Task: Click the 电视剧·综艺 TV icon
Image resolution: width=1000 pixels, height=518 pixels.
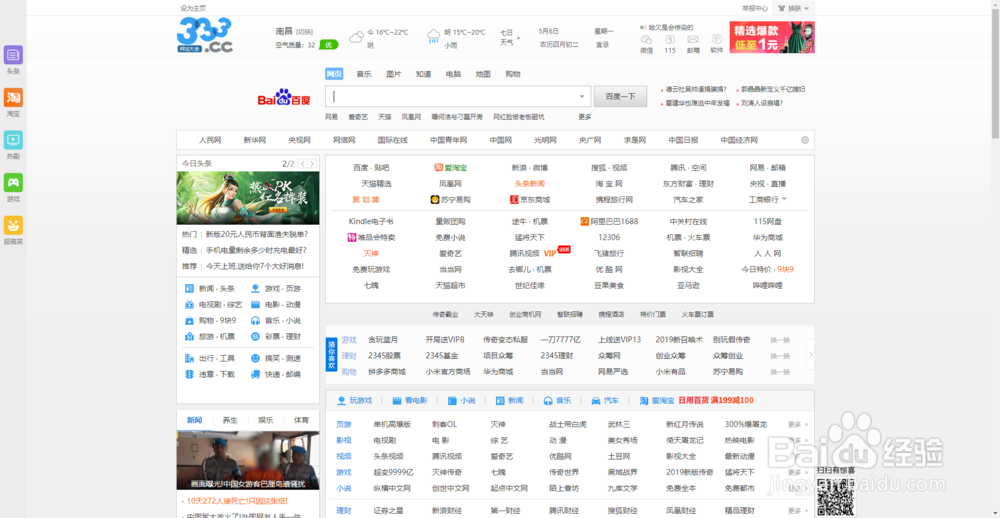Action: (x=189, y=304)
